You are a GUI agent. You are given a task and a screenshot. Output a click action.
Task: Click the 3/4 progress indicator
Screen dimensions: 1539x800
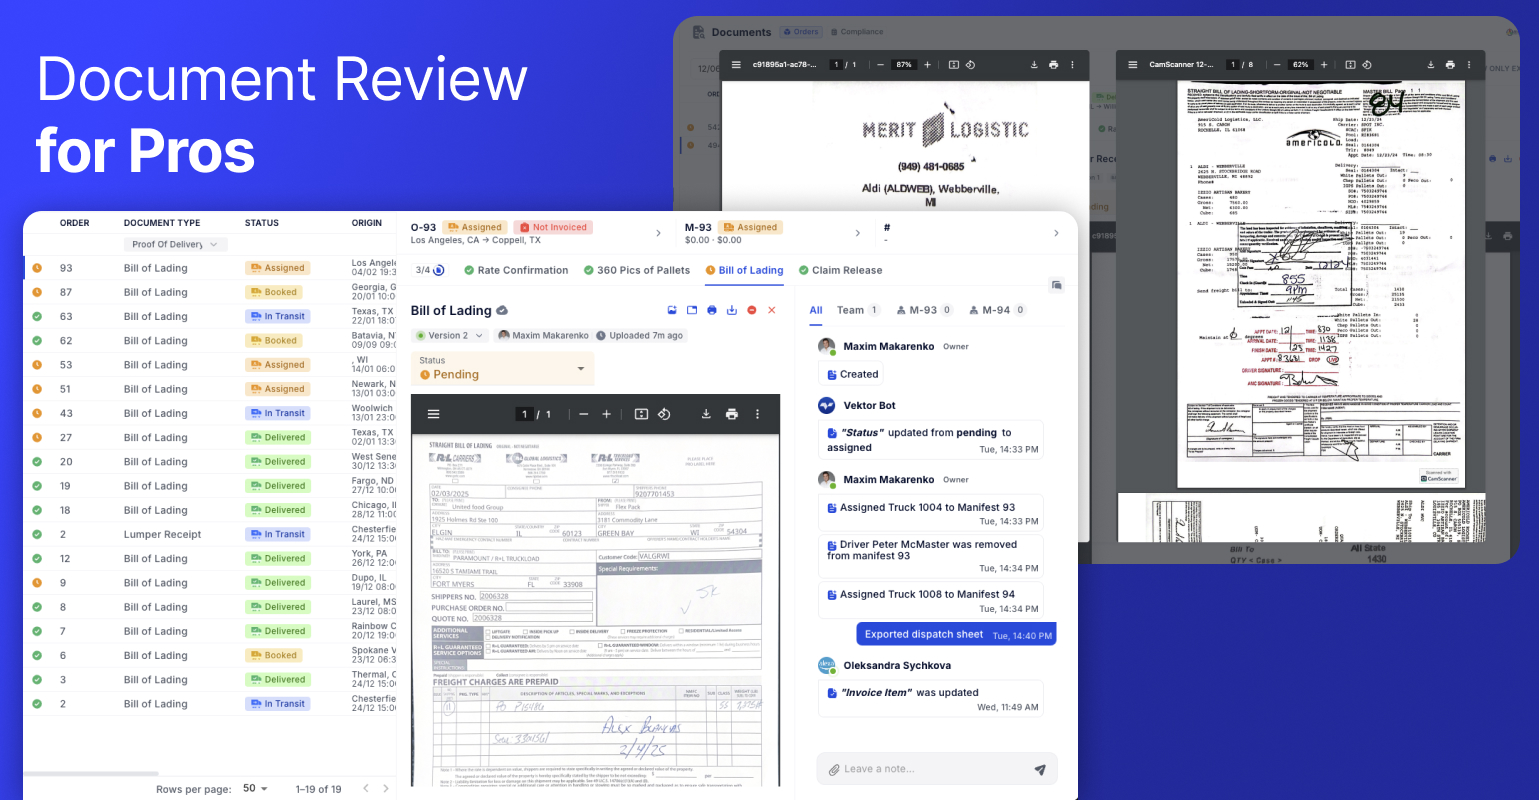tap(430, 270)
